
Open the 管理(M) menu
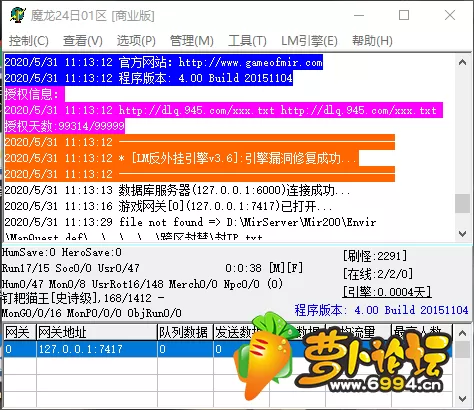(192, 41)
